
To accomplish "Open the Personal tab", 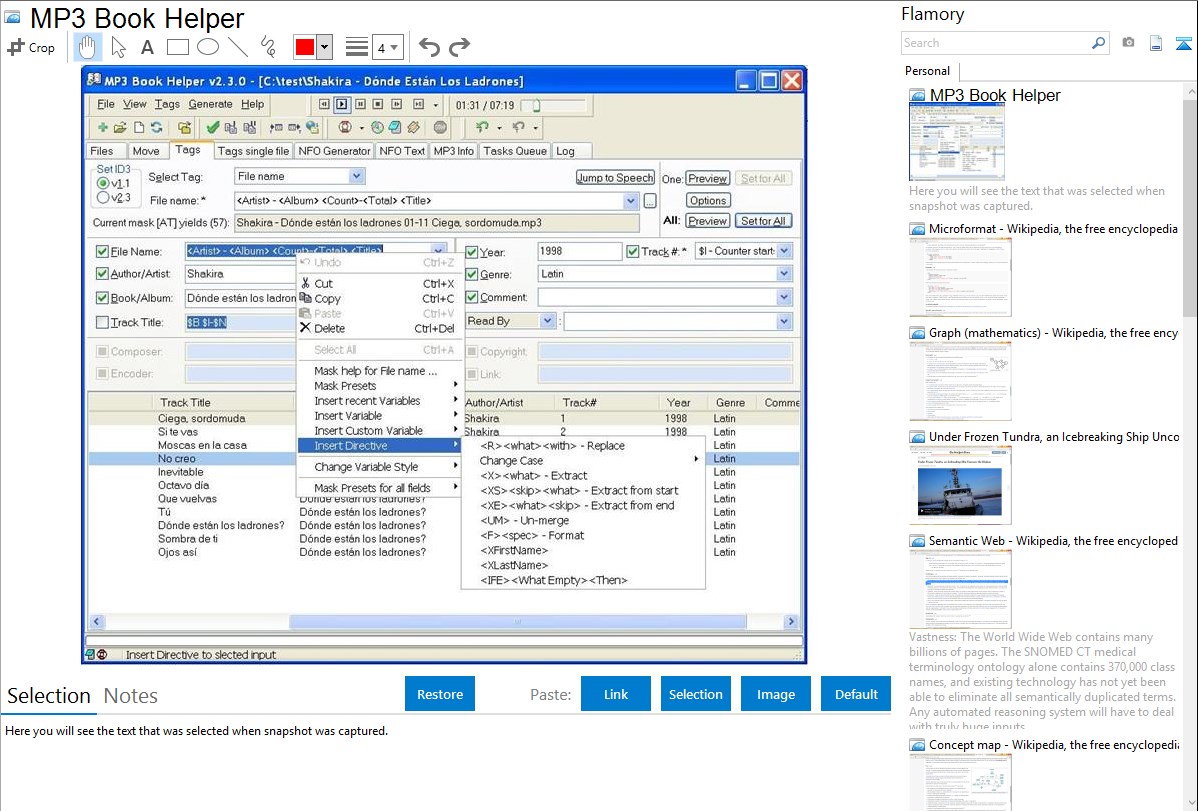I will click(x=927, y=71).
